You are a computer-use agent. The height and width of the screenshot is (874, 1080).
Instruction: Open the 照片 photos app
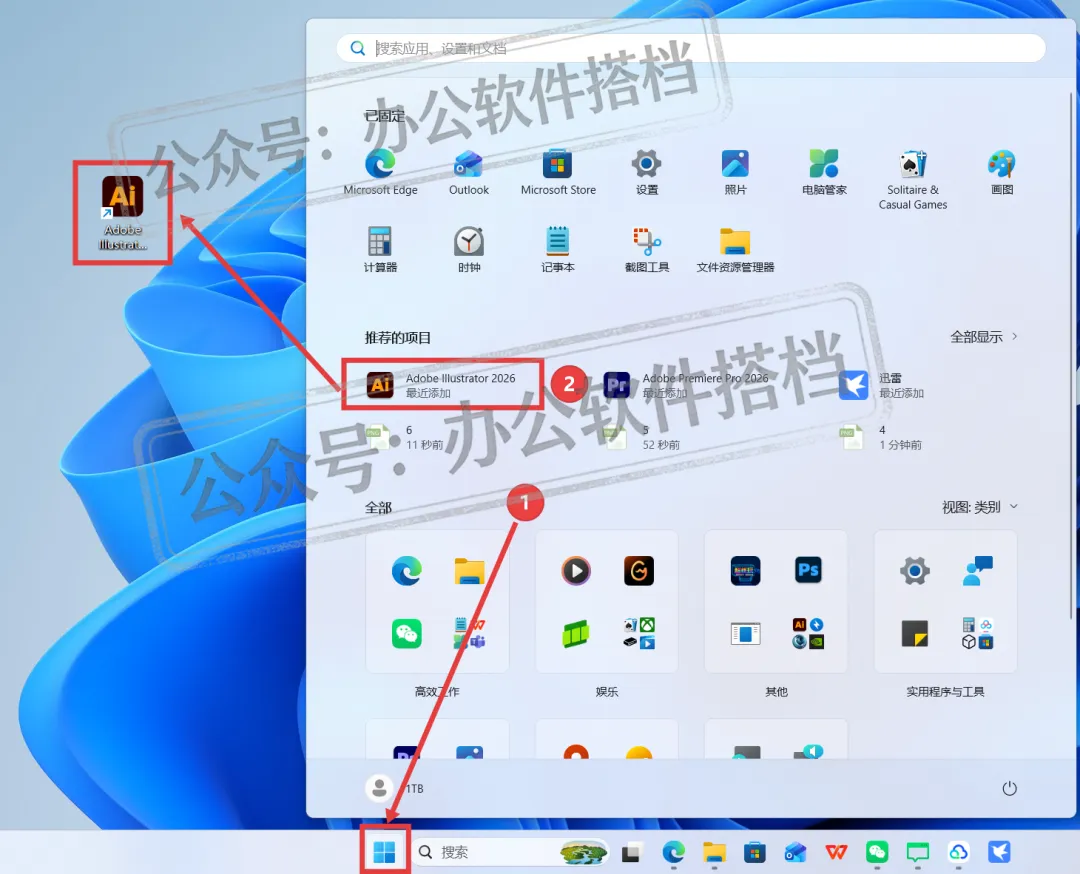coord(735,172)
